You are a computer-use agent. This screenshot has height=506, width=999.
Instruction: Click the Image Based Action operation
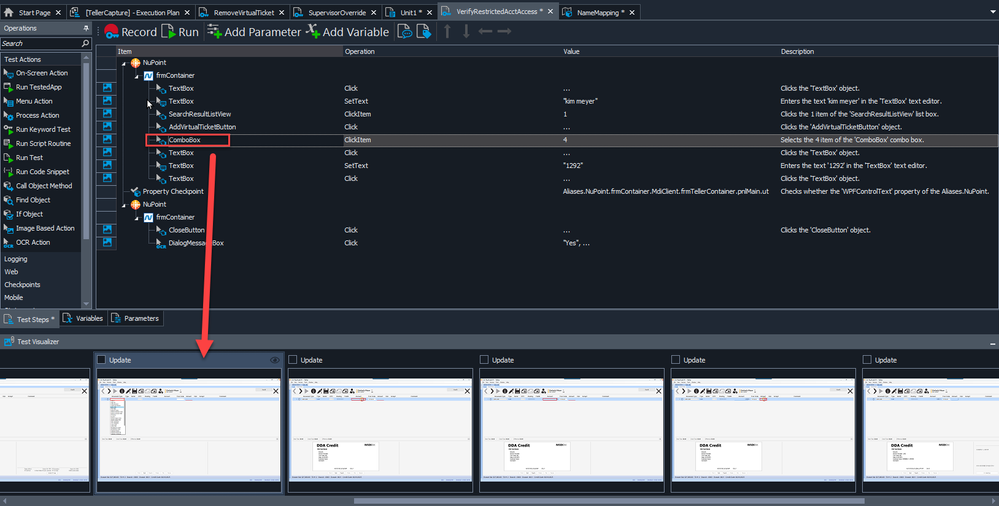[44, 228]
